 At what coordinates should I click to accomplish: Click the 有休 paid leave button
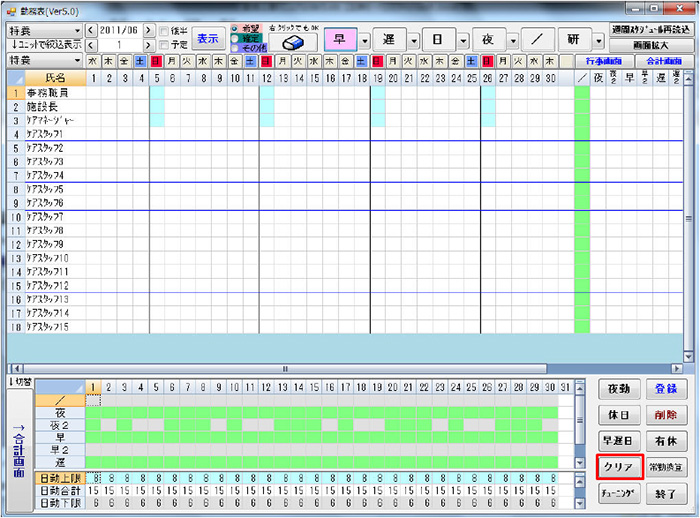[666, 442]
